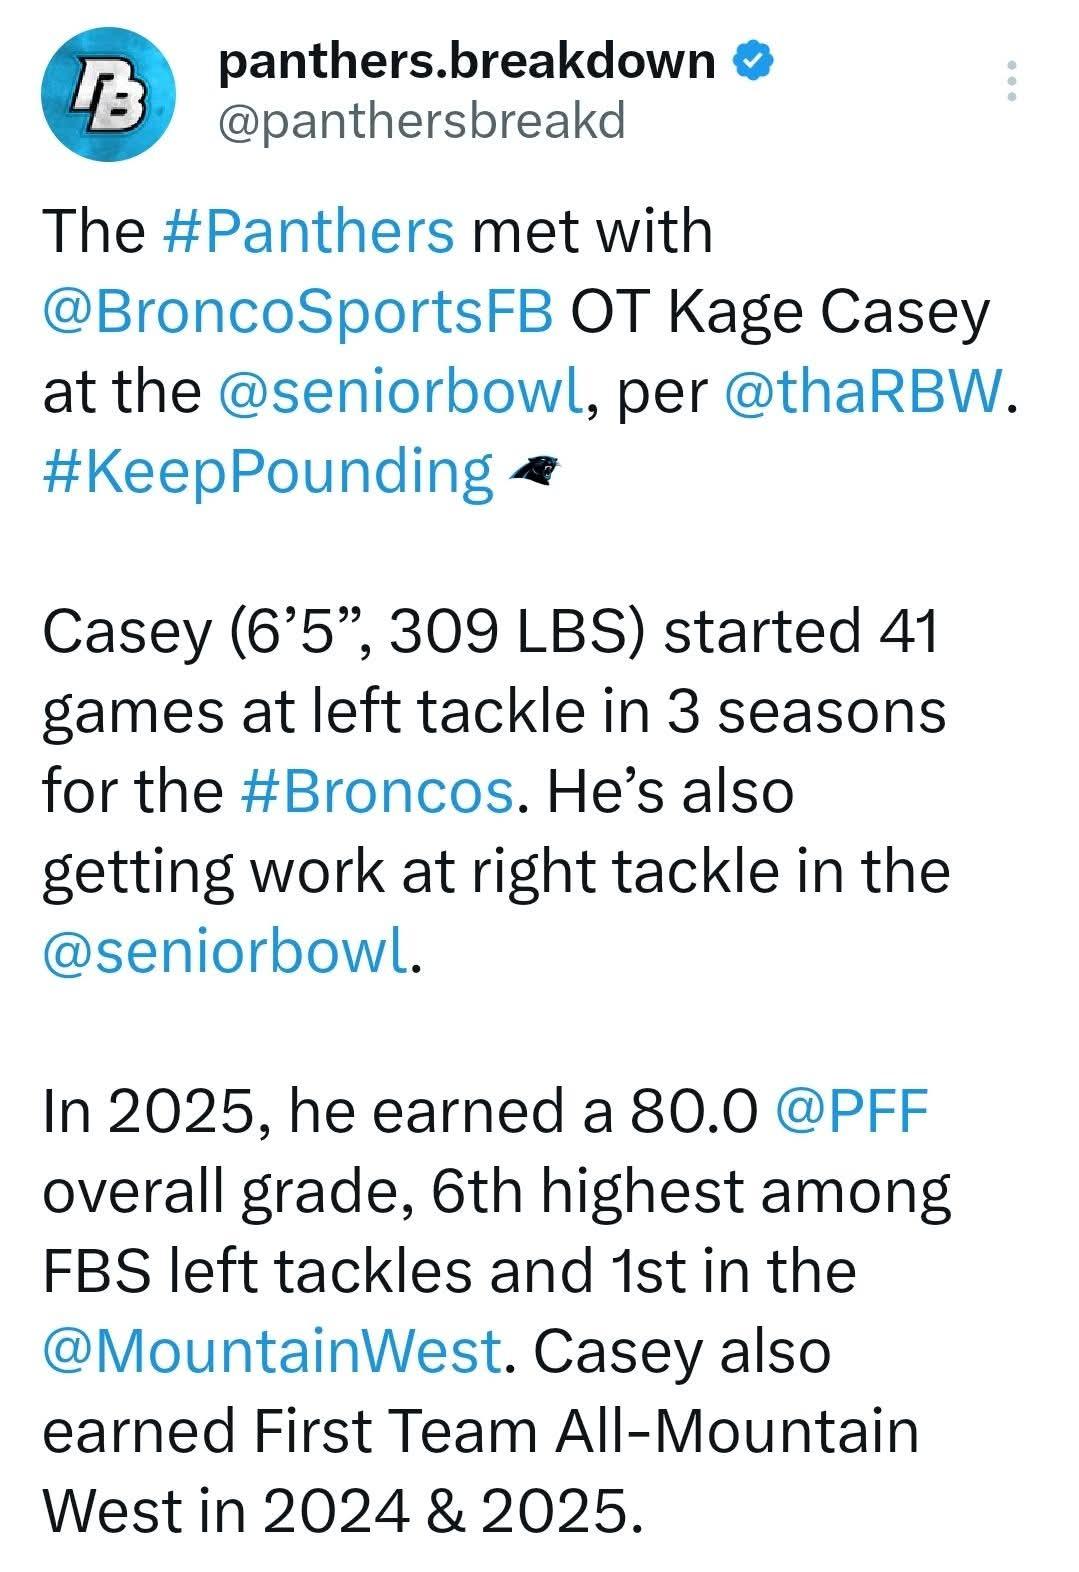Click the blue verified badge
Viewport: 1079px width, 1572px height.
click(x=752, y=63)
